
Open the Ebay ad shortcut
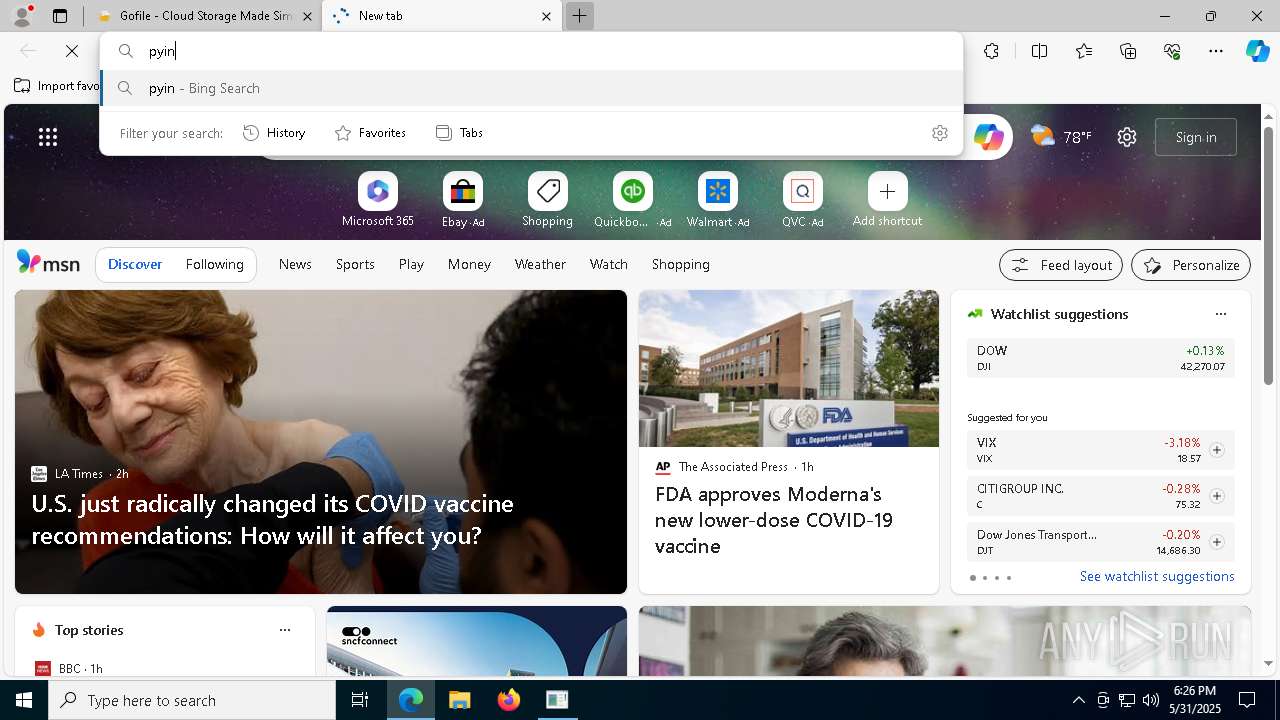[463, 200]
